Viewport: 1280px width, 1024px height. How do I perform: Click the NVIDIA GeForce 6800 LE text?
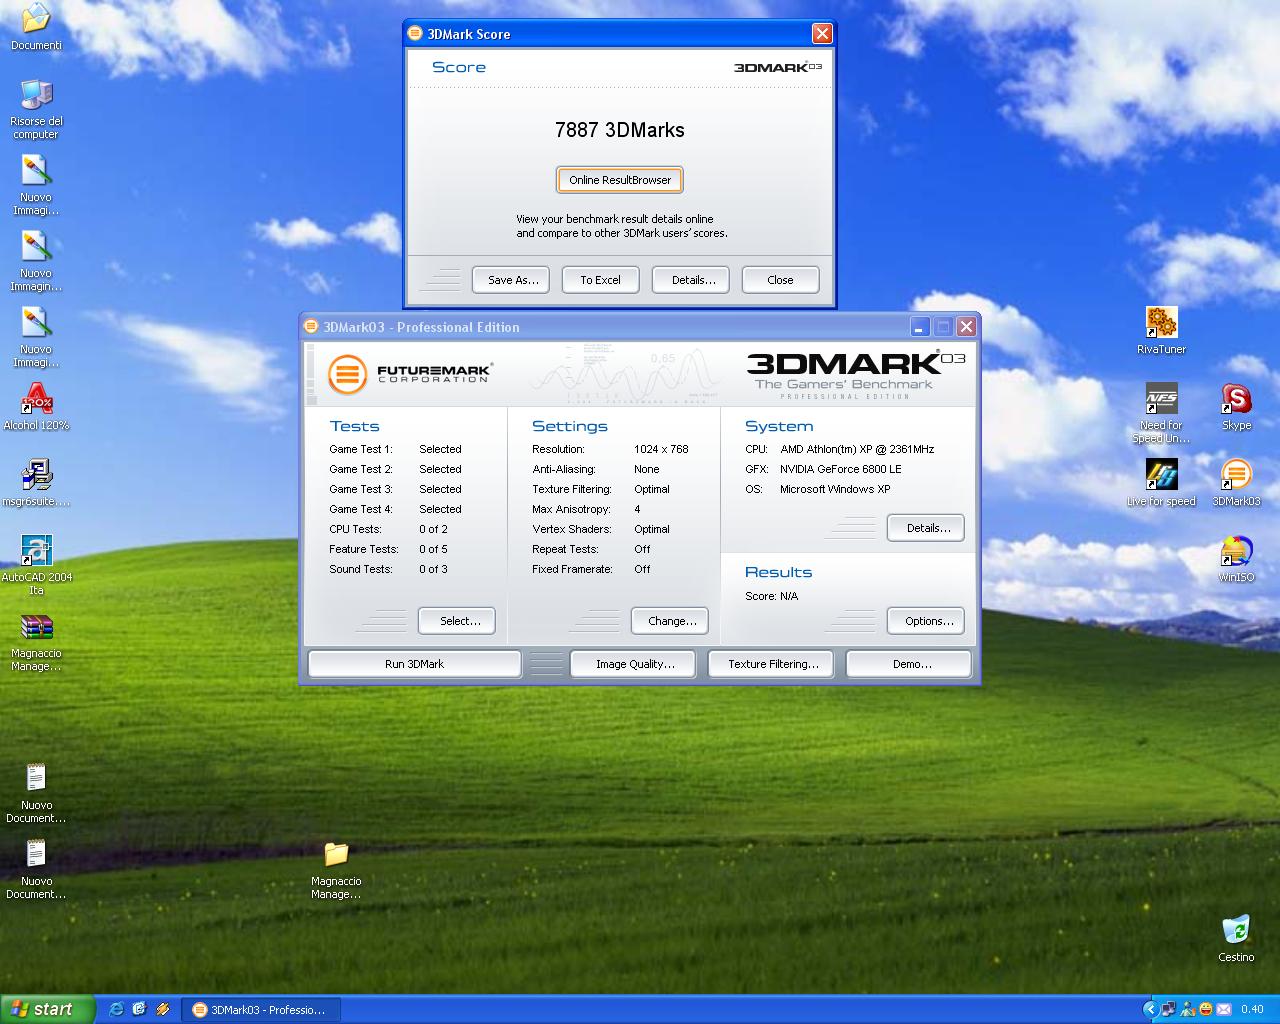click(841, 469)
